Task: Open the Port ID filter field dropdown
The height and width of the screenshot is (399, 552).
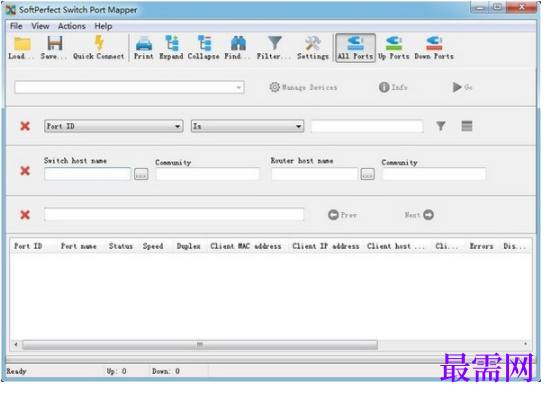Action: pos(114,126)
